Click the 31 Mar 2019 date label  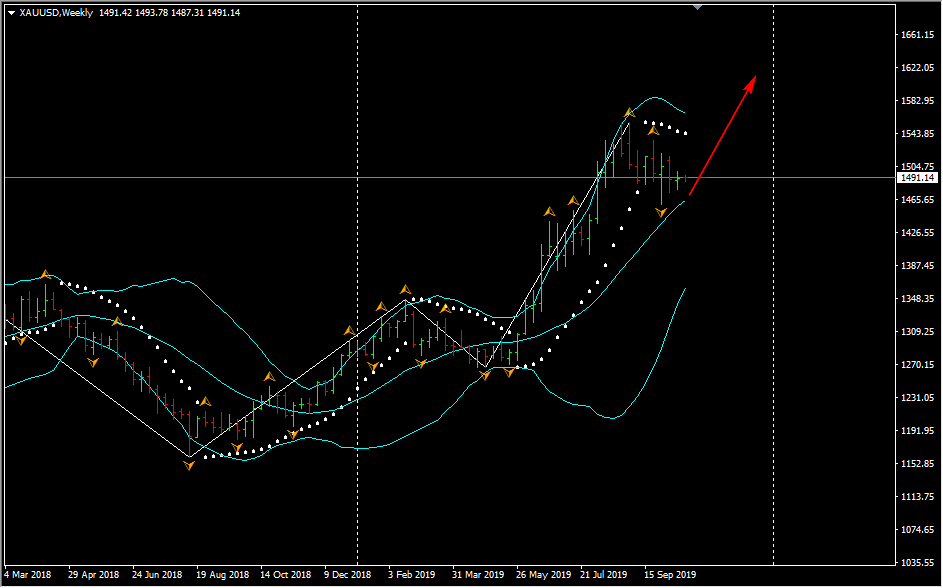coord(478,575)
